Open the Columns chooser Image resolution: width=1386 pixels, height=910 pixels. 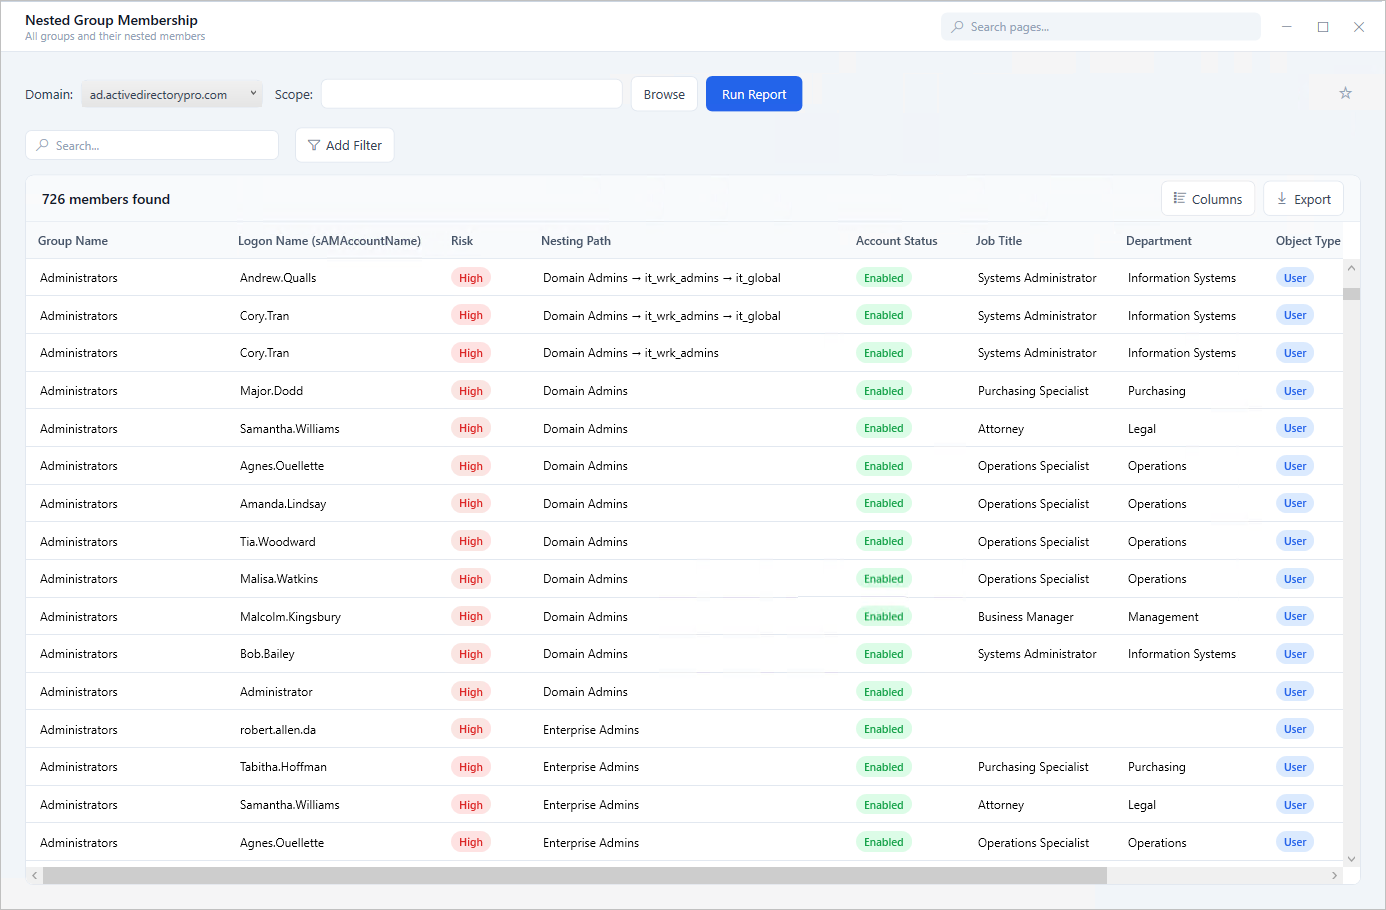[1208, 199]
